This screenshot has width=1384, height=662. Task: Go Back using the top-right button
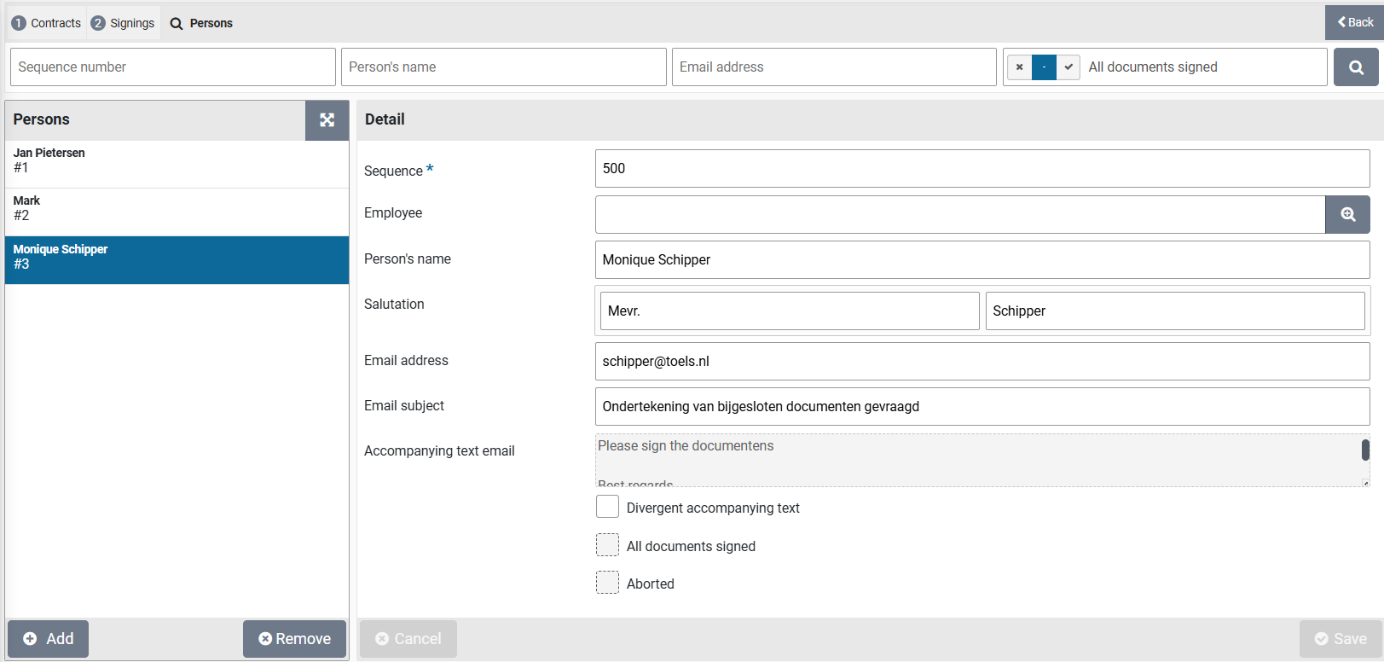tap(1355, 22)
